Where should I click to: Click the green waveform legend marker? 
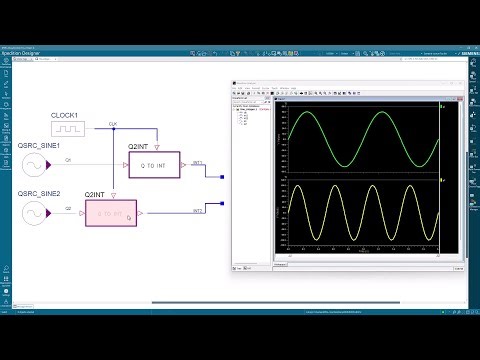[x=441, y=107]
